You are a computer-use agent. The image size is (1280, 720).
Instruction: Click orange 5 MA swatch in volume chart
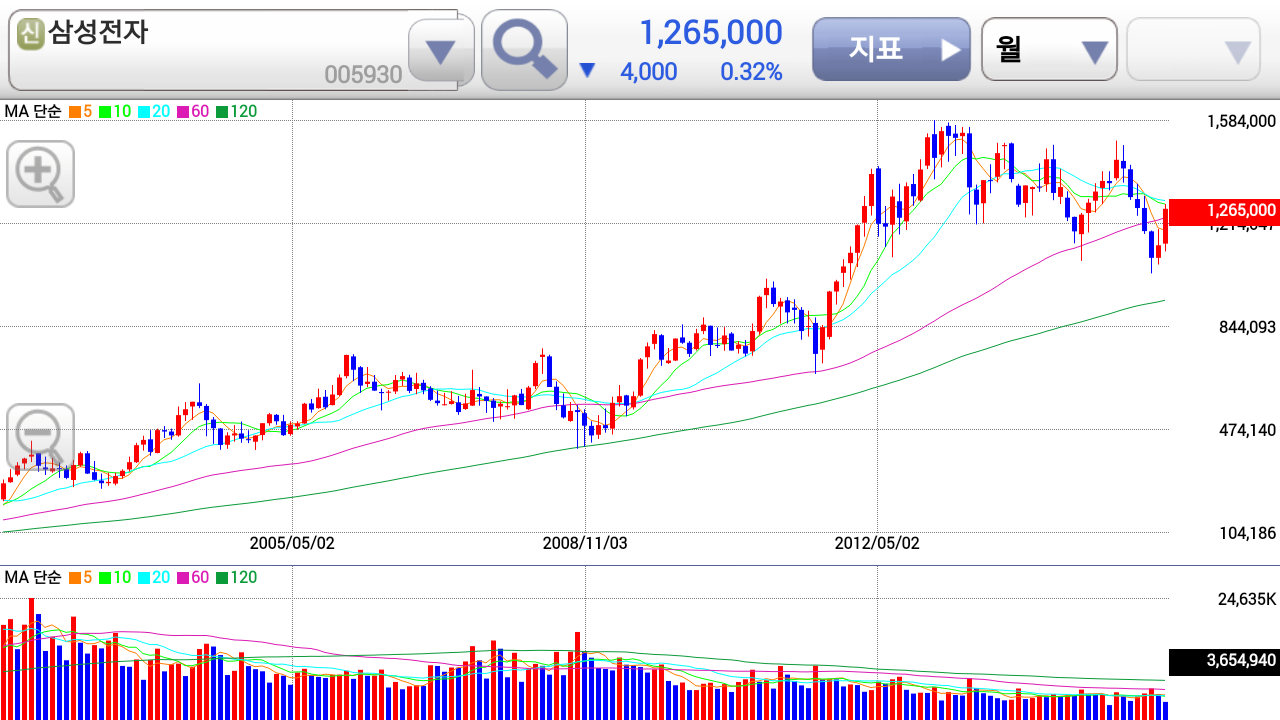tap(74, 578)
